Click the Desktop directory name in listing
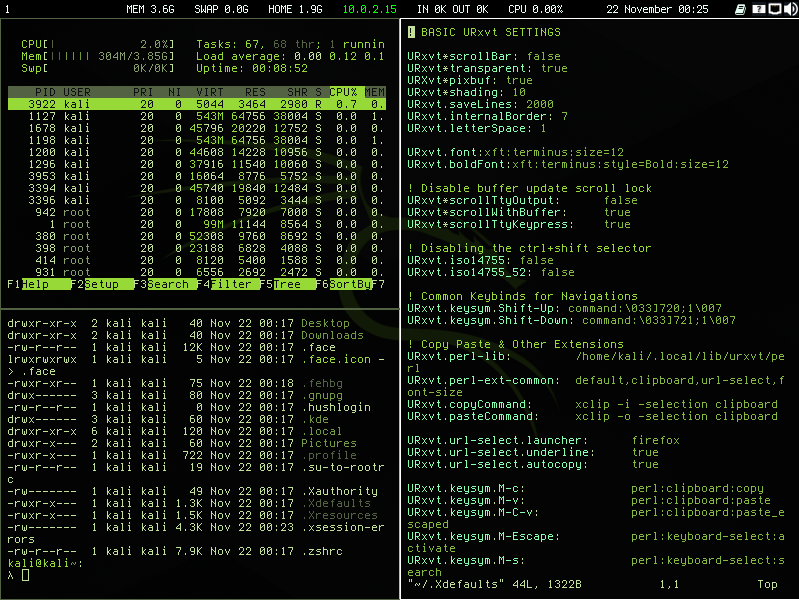Screen dimensions: 799x600 325,323
